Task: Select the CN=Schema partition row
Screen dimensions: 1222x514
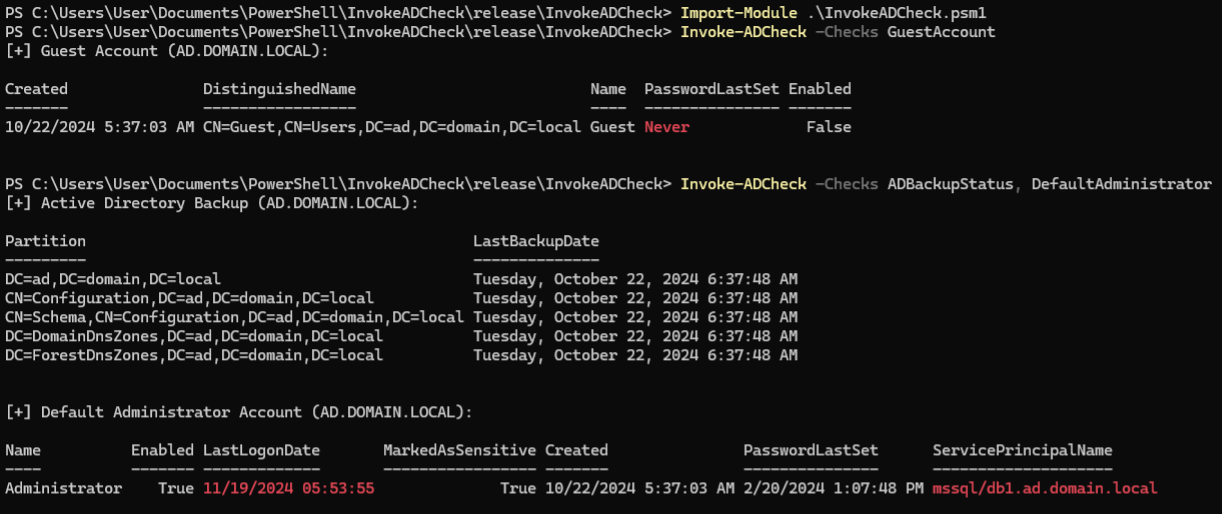Action: click(234, 317)
